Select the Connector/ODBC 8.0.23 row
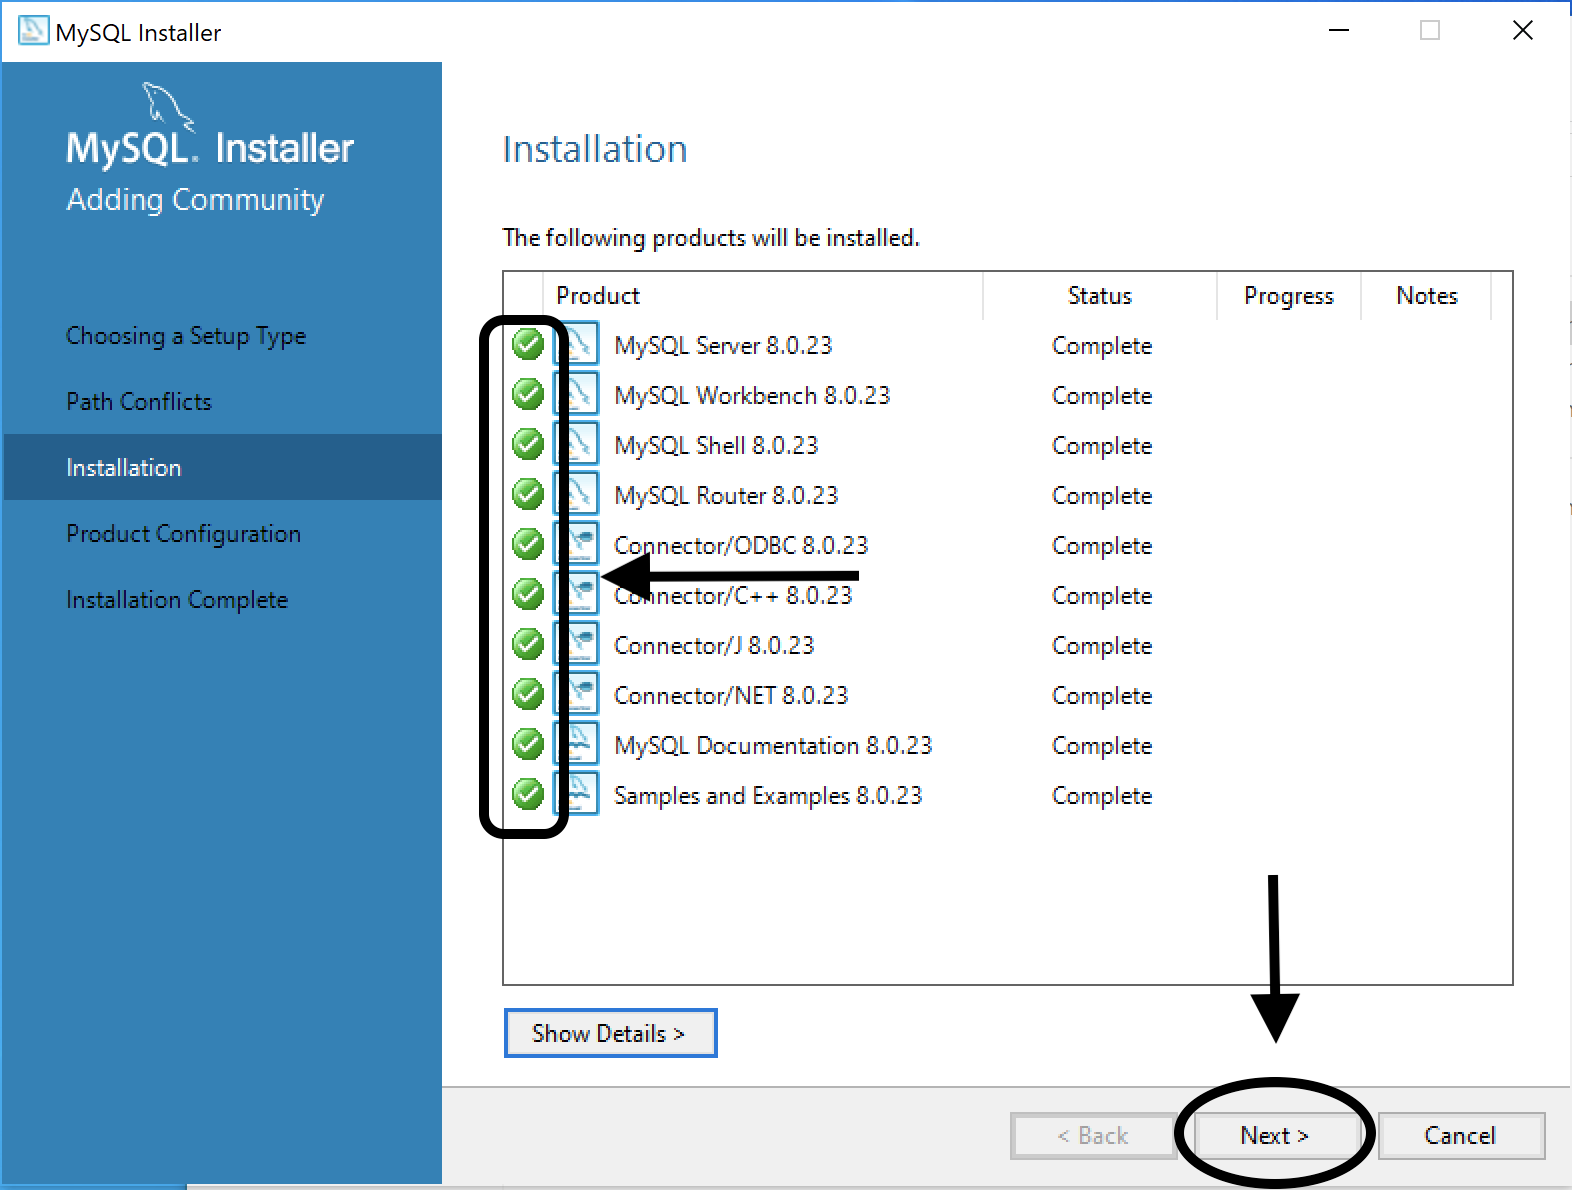This screenshot has width=1572, height=1190. point(1007,545)
